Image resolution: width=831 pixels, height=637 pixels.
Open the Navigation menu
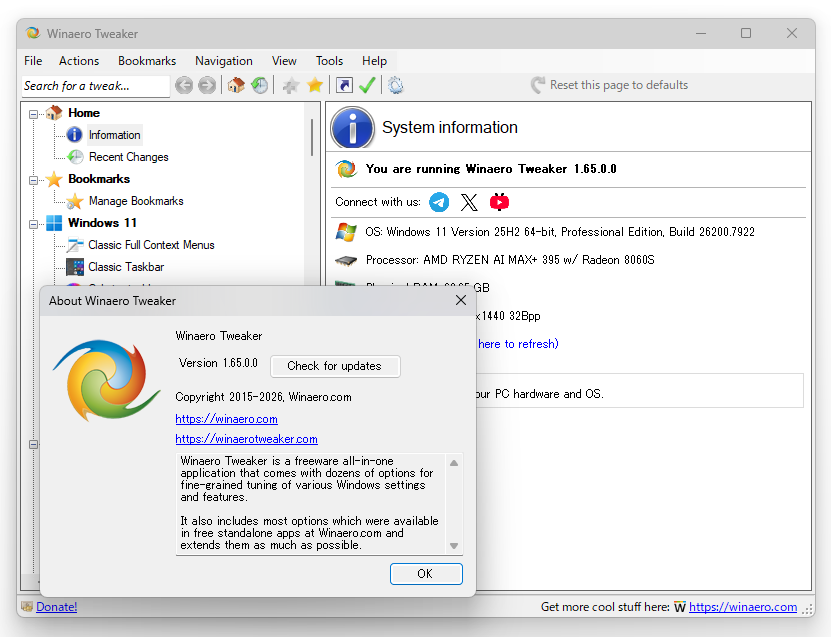[223, 60]
